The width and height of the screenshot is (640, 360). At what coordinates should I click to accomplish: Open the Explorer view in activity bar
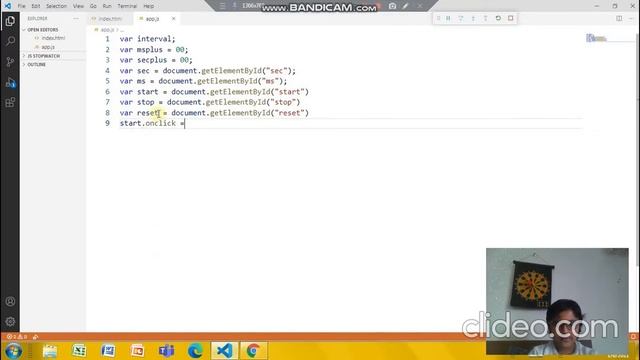pyautogui.click(x=10, y=21)
